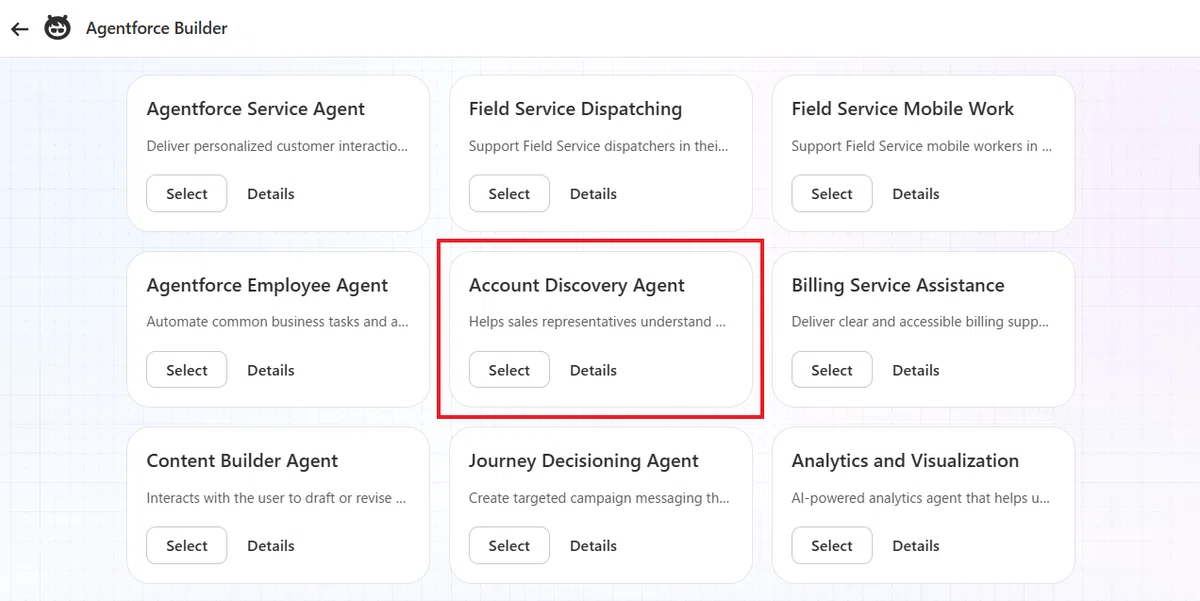Click the 'Account Discovery Agent' card title
The image size is (1200, 601).
[577, 285]
